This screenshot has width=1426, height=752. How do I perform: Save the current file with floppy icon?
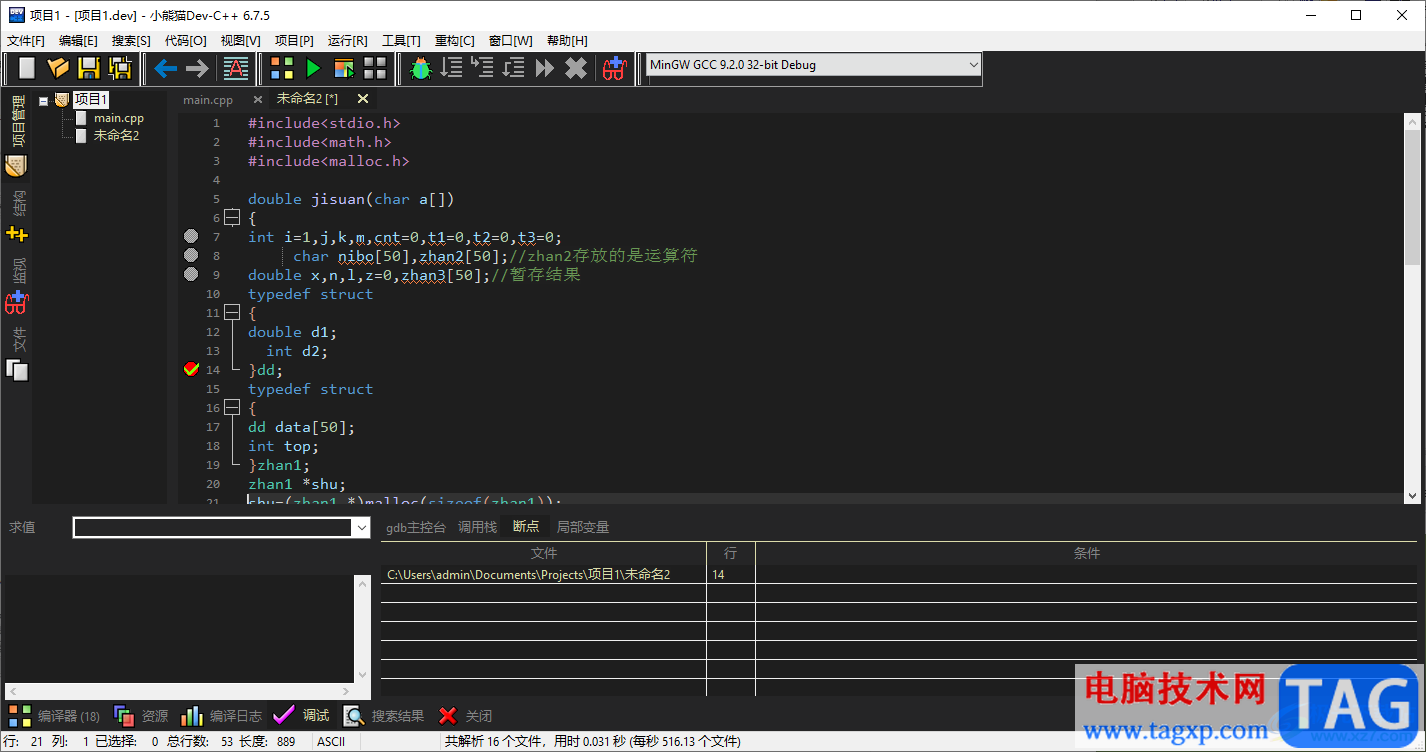click(89, 68)
